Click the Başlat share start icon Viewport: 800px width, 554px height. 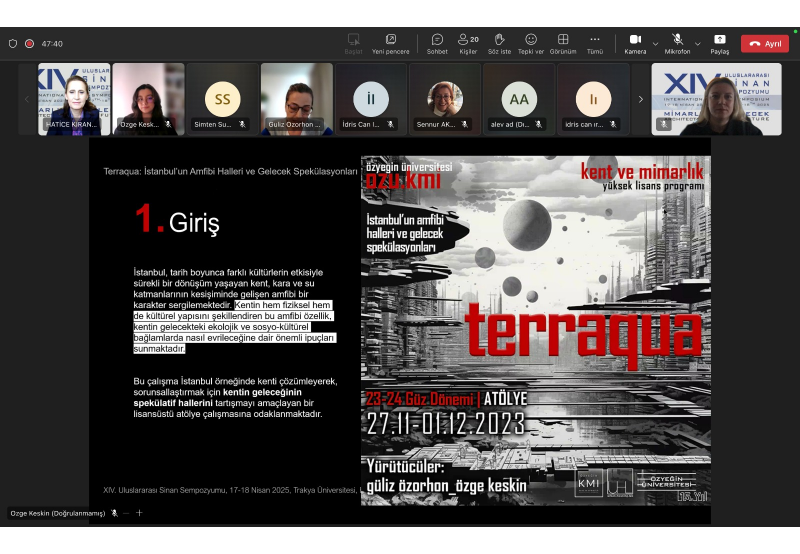353,44
